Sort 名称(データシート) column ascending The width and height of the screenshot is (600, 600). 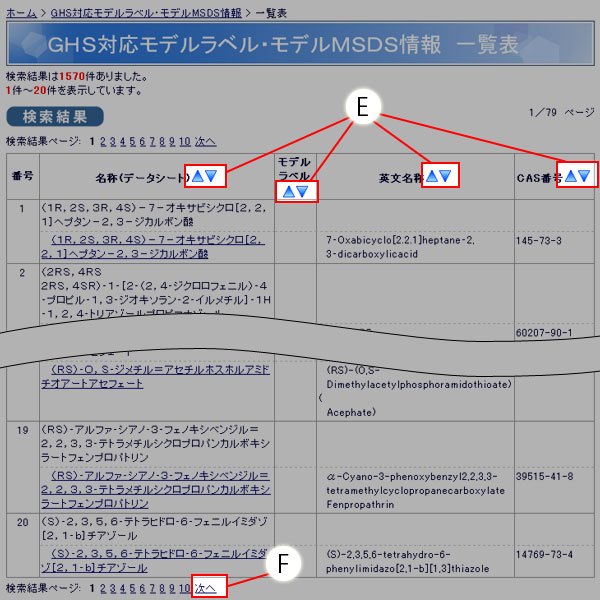pos(198,176)
